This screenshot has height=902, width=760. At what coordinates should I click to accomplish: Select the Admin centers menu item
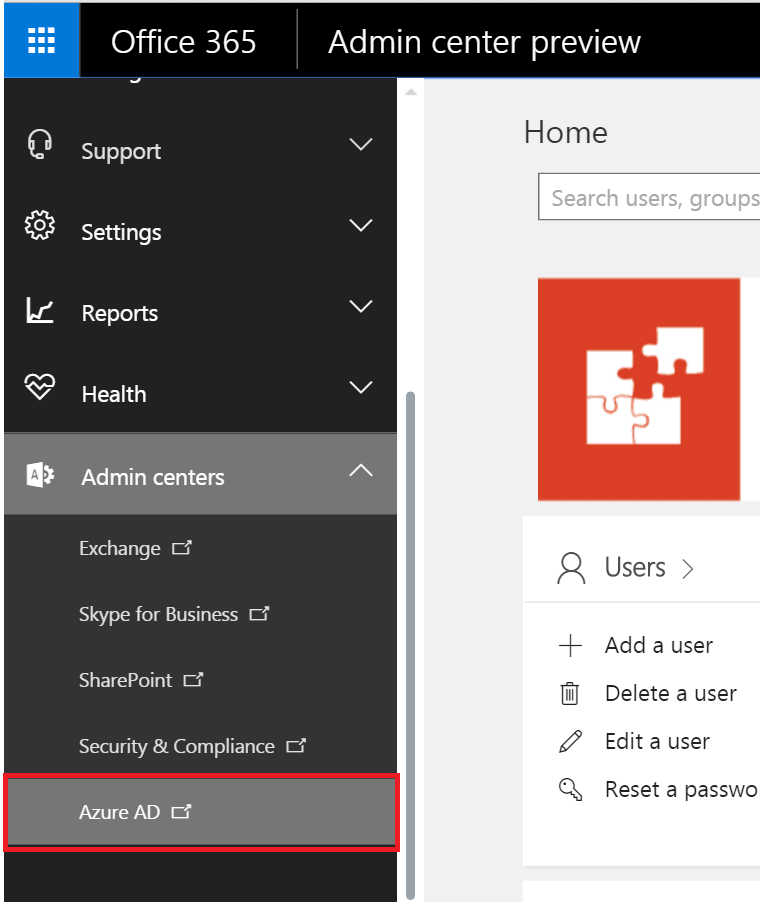pos(200,473)
